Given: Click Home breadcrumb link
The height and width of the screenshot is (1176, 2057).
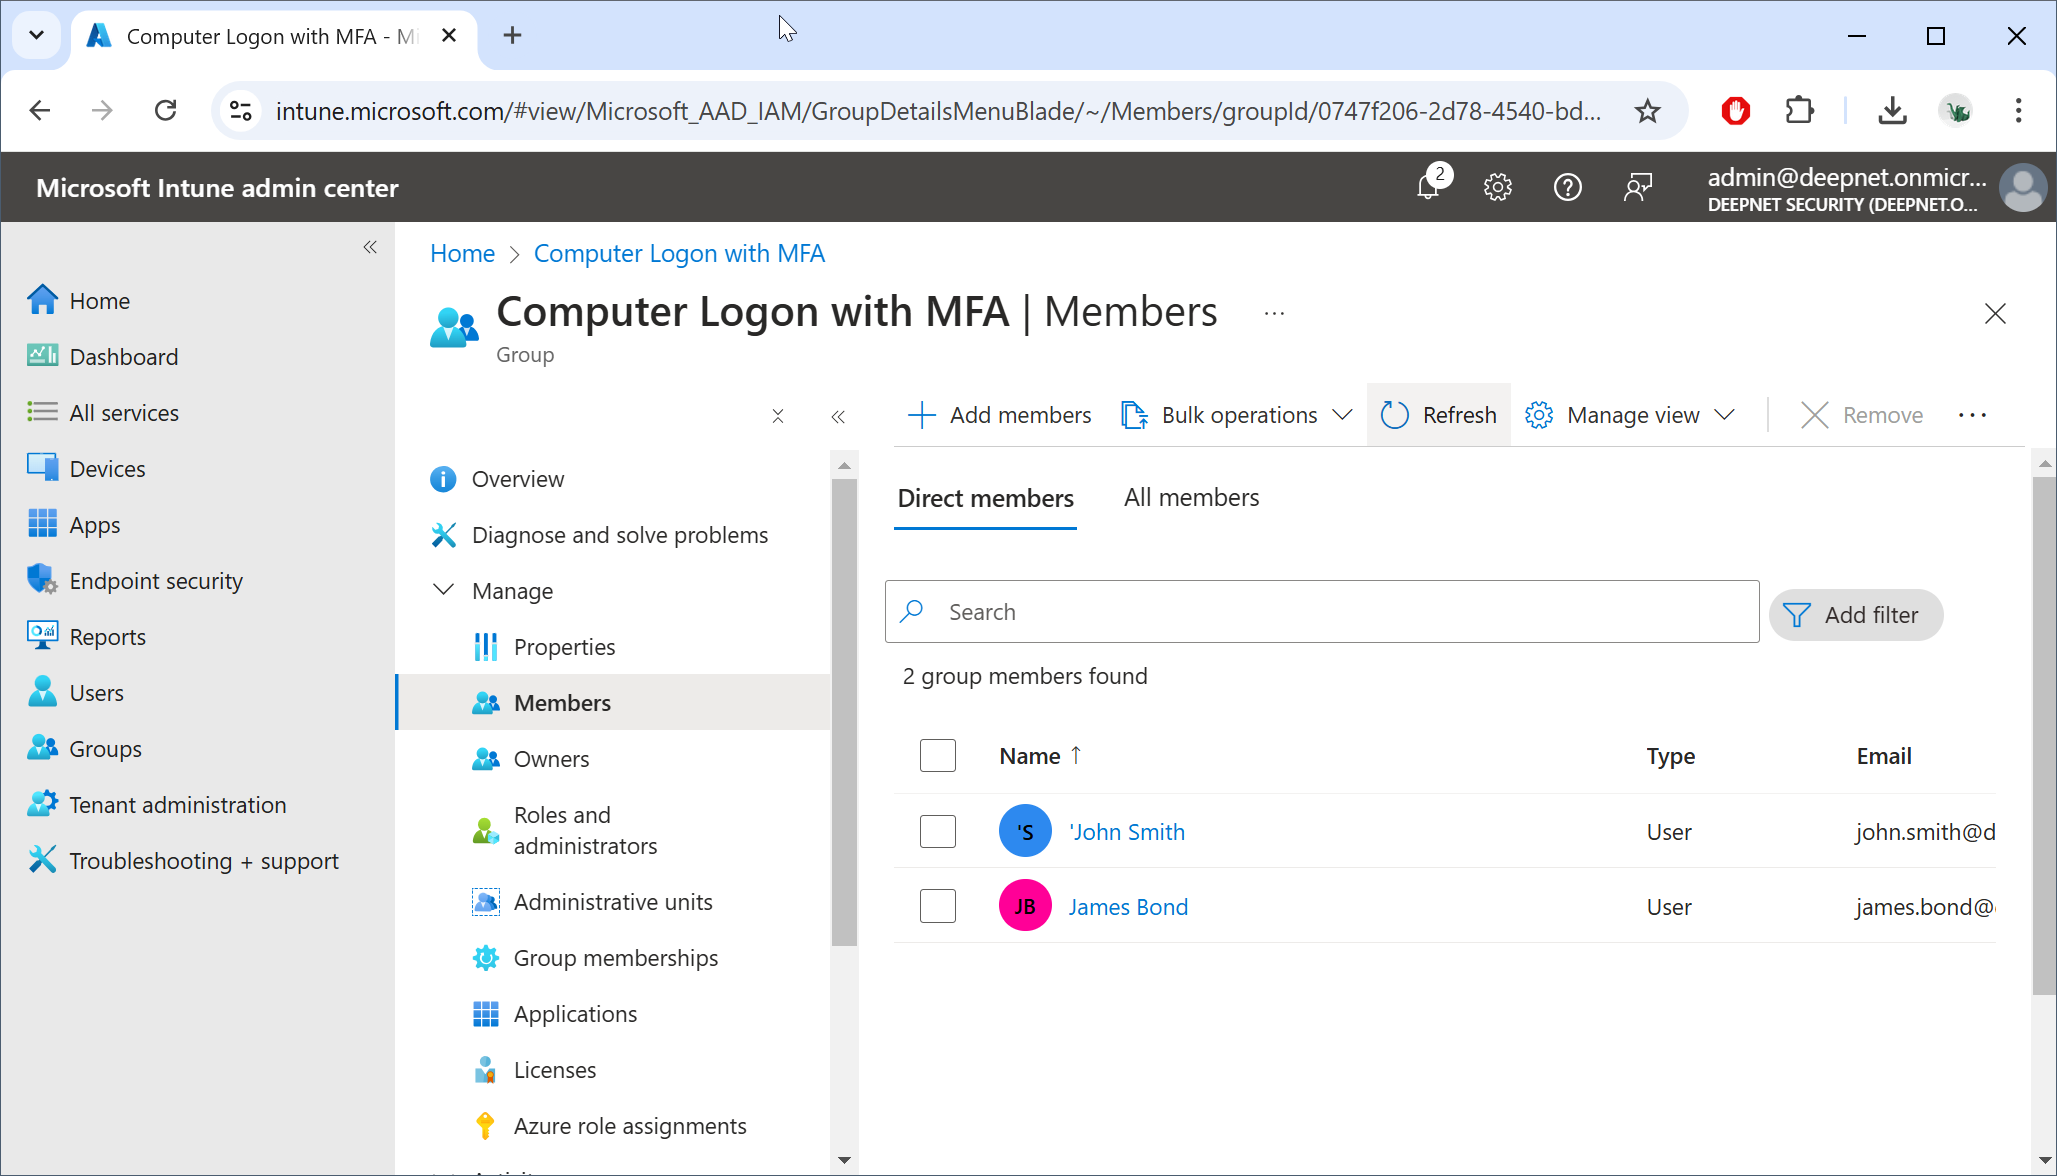Looking at the screenshot, I should point(462,253).
